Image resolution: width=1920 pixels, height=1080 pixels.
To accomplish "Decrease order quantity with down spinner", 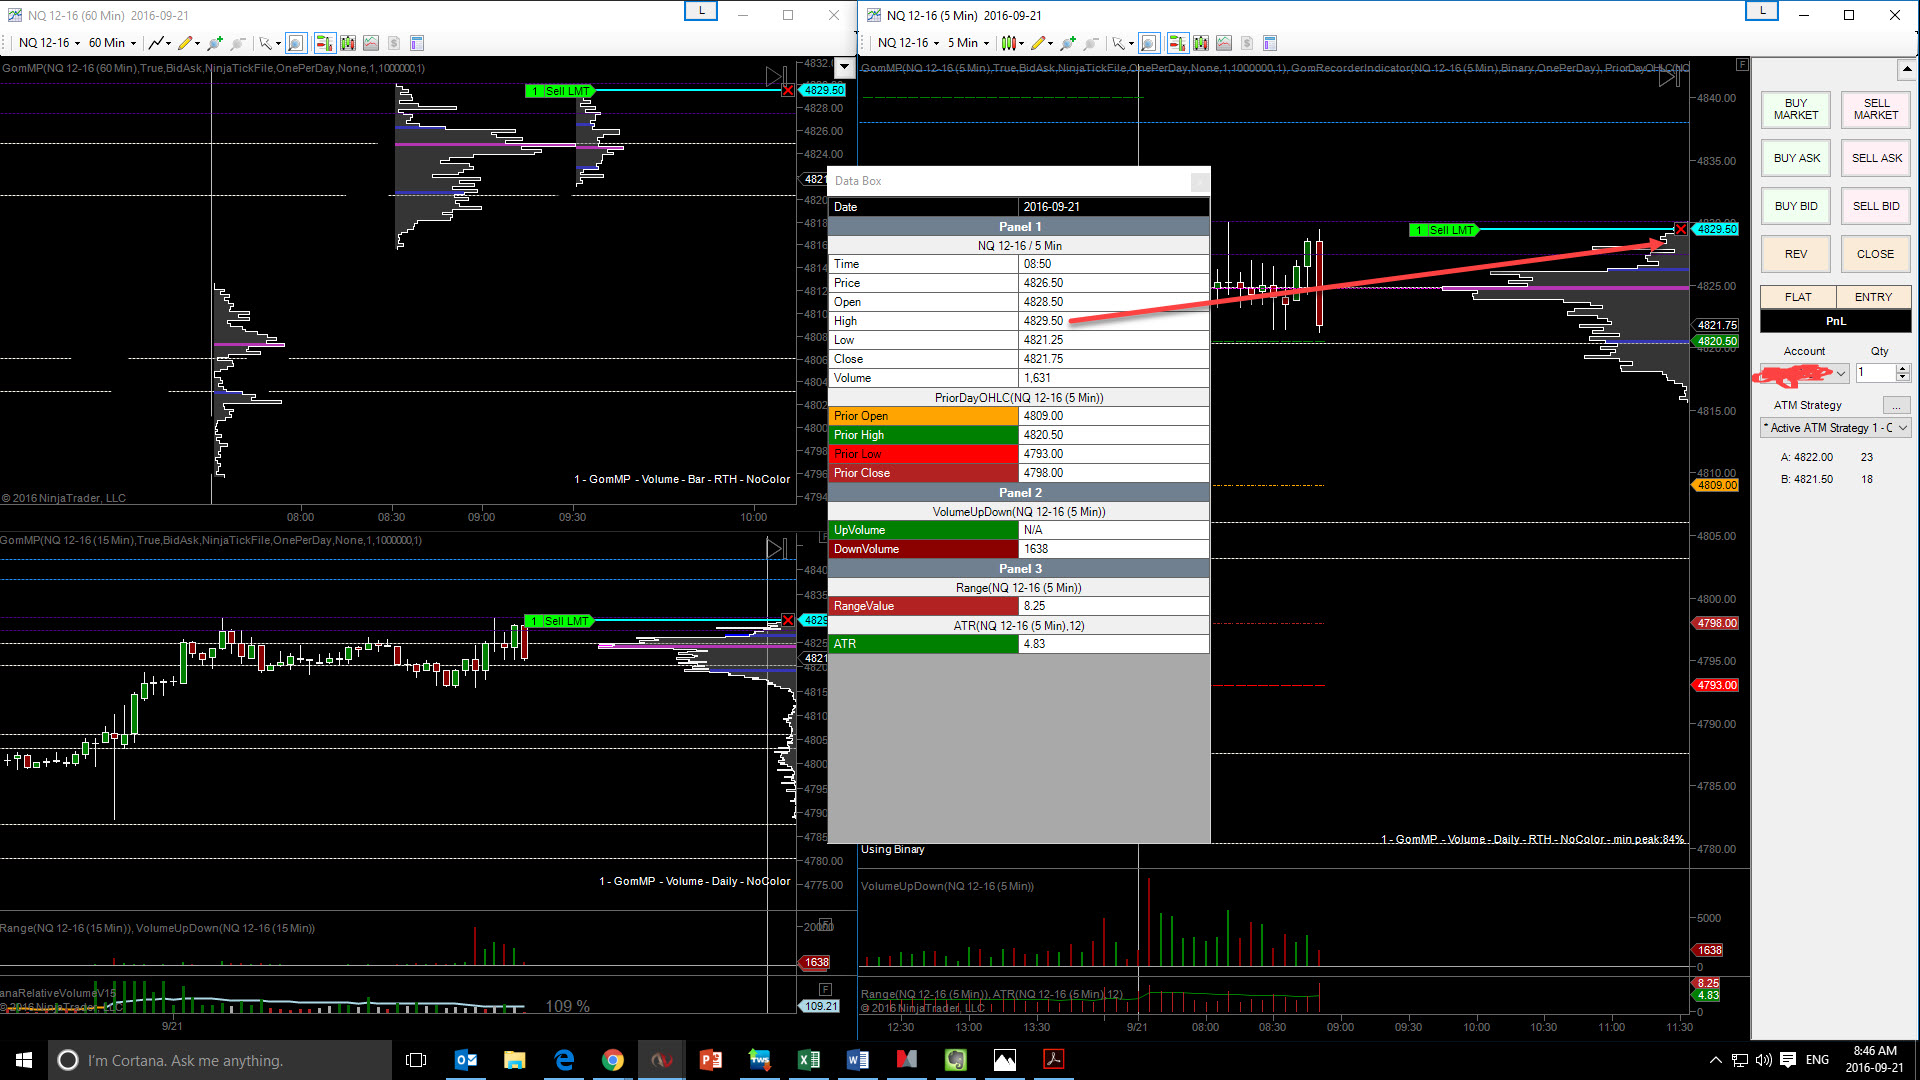I will click(x=1903, y=378).
